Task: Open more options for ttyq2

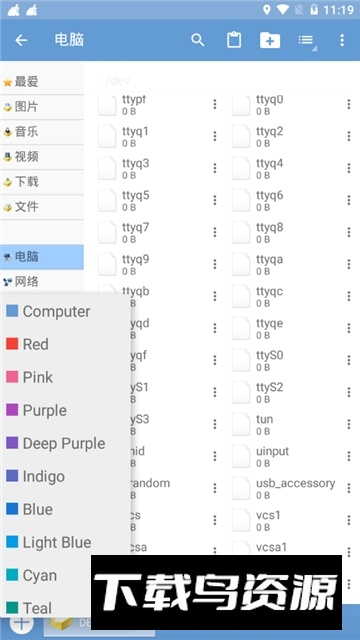Action: (349, 136)
